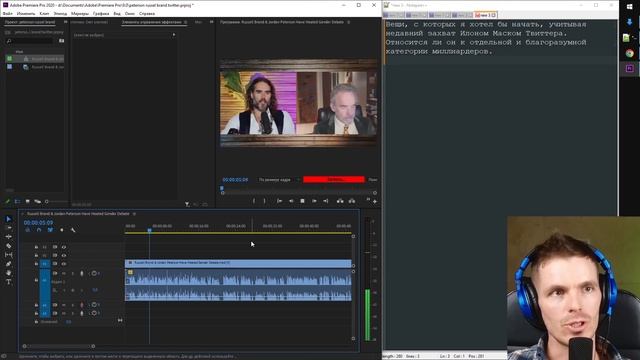Select the Ripple Edit tool

click(x=9, y=237)
